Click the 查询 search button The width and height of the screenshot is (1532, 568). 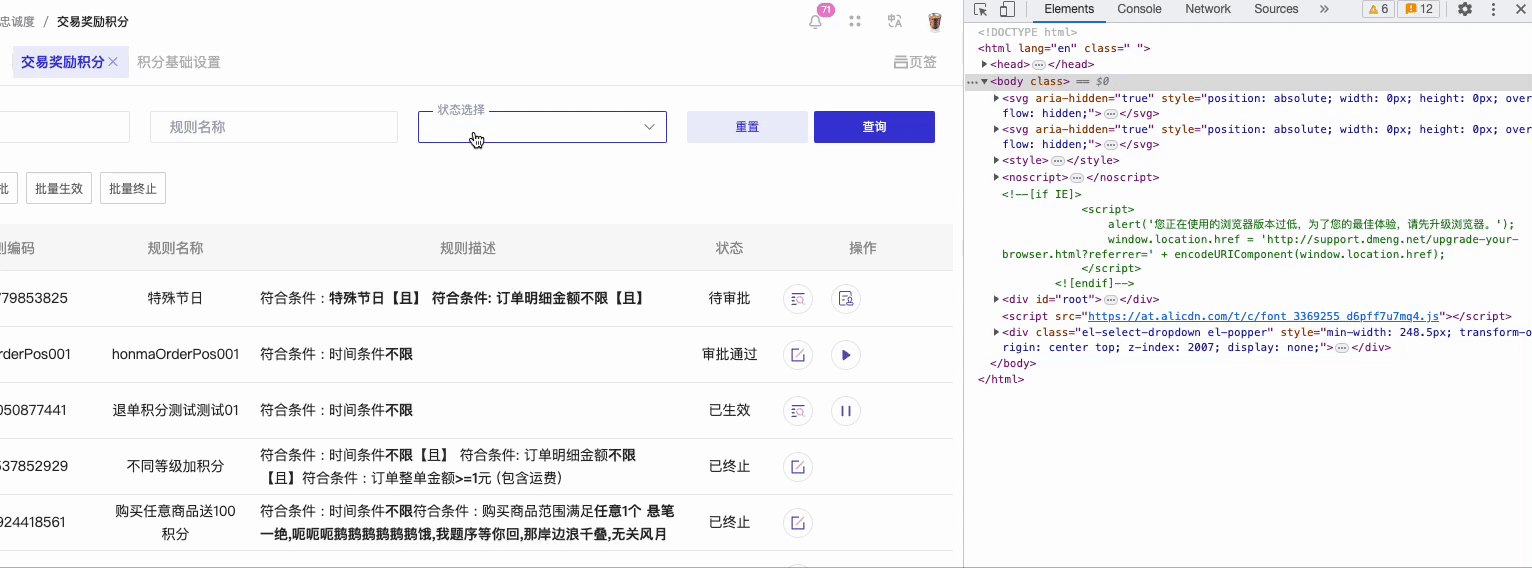click(874, 127)
